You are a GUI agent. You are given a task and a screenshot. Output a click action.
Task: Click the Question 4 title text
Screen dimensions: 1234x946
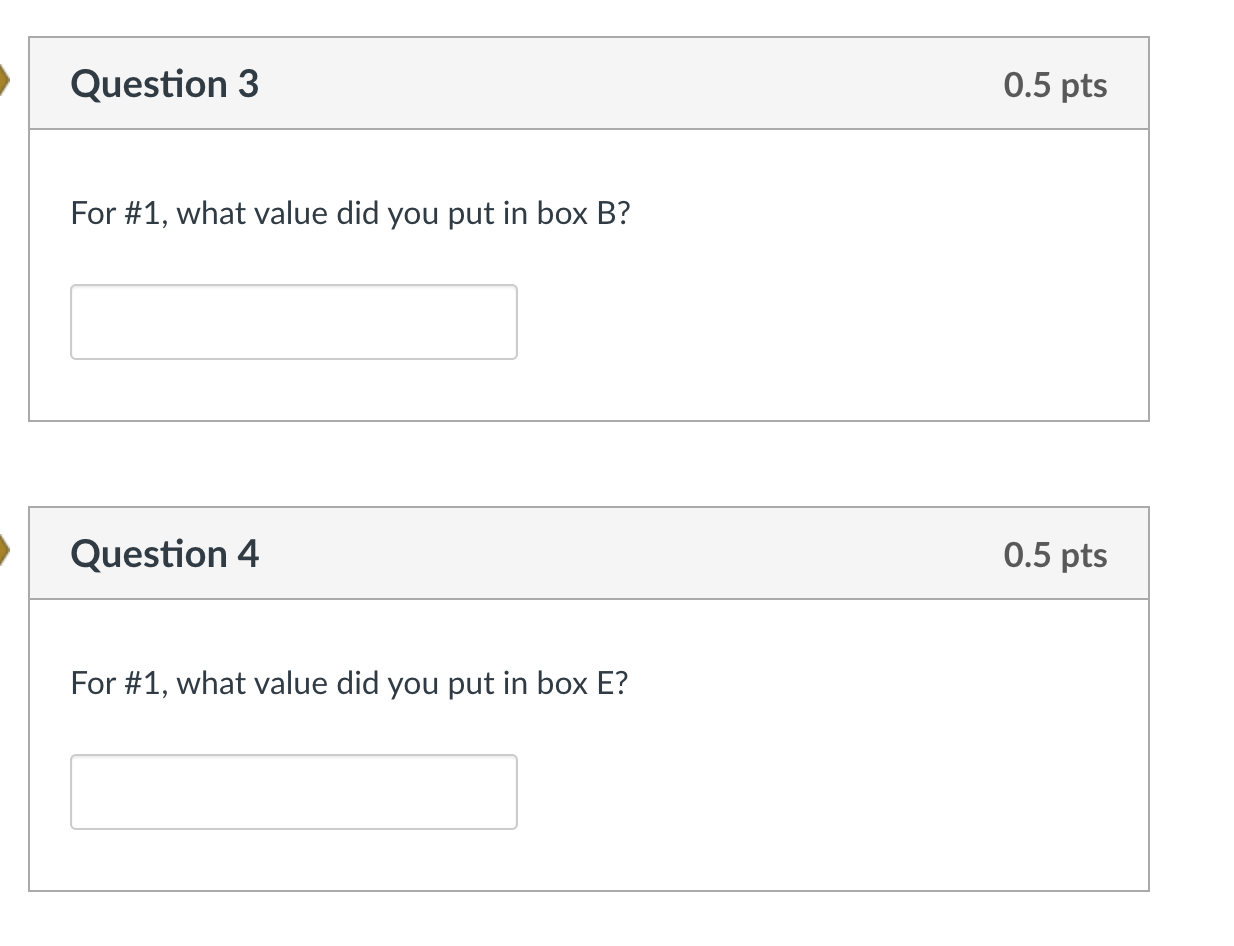[164, 554]
